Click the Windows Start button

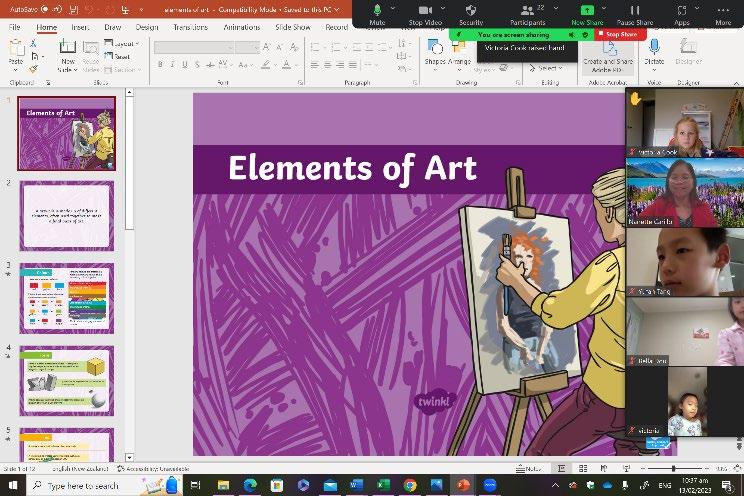13,485
